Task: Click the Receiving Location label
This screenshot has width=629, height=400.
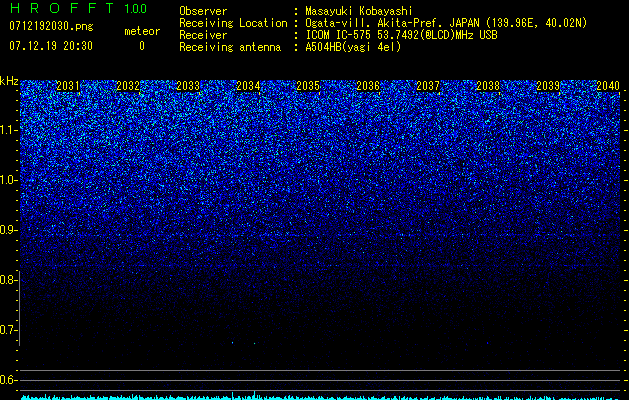Action: click(233, 23)
